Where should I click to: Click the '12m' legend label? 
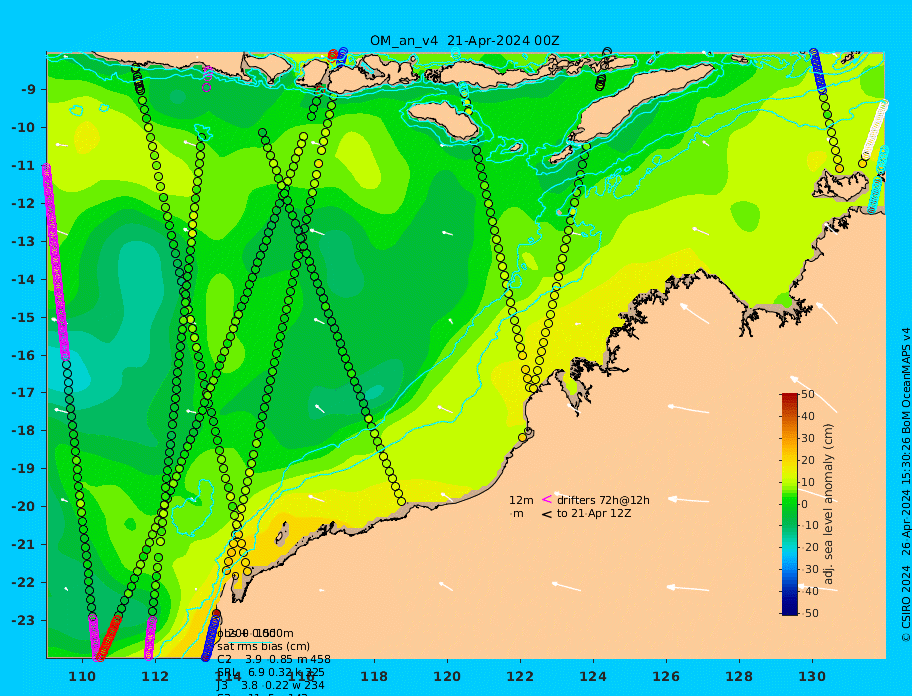(x=521, y=500)
